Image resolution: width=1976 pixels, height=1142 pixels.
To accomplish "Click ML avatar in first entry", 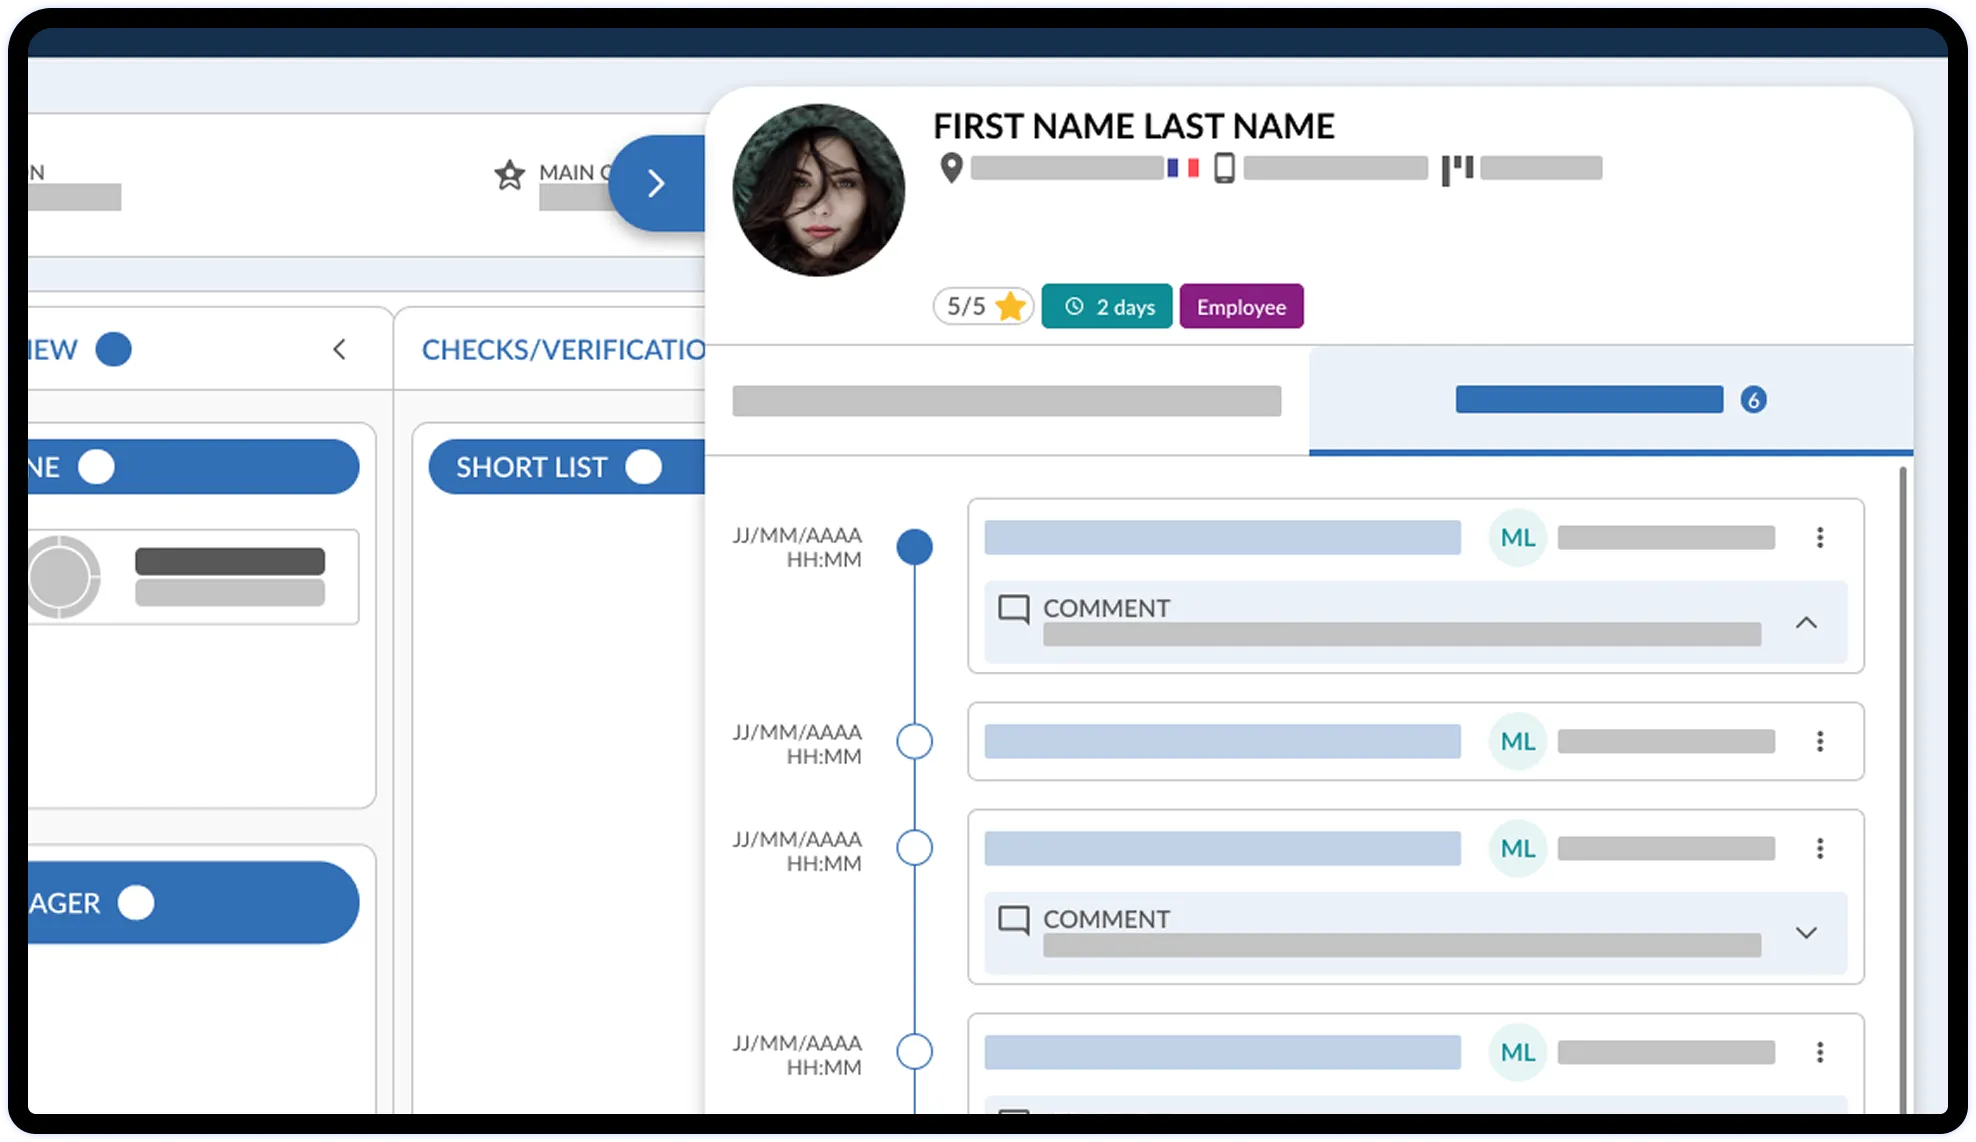I will point(1518,538).
